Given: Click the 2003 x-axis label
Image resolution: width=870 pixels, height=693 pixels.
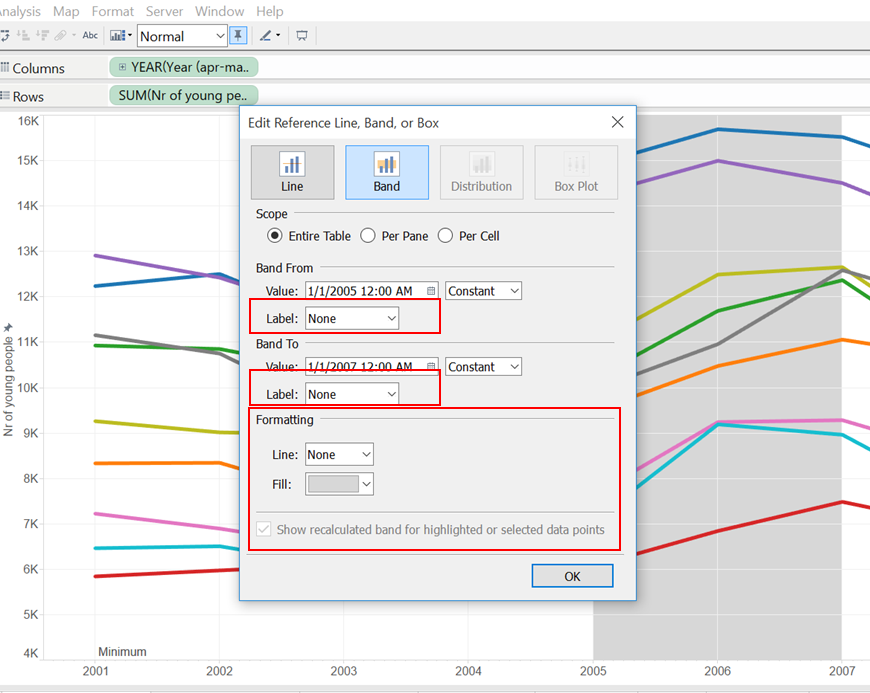Looking at the screenshot, I should click(x=343, y=671).
